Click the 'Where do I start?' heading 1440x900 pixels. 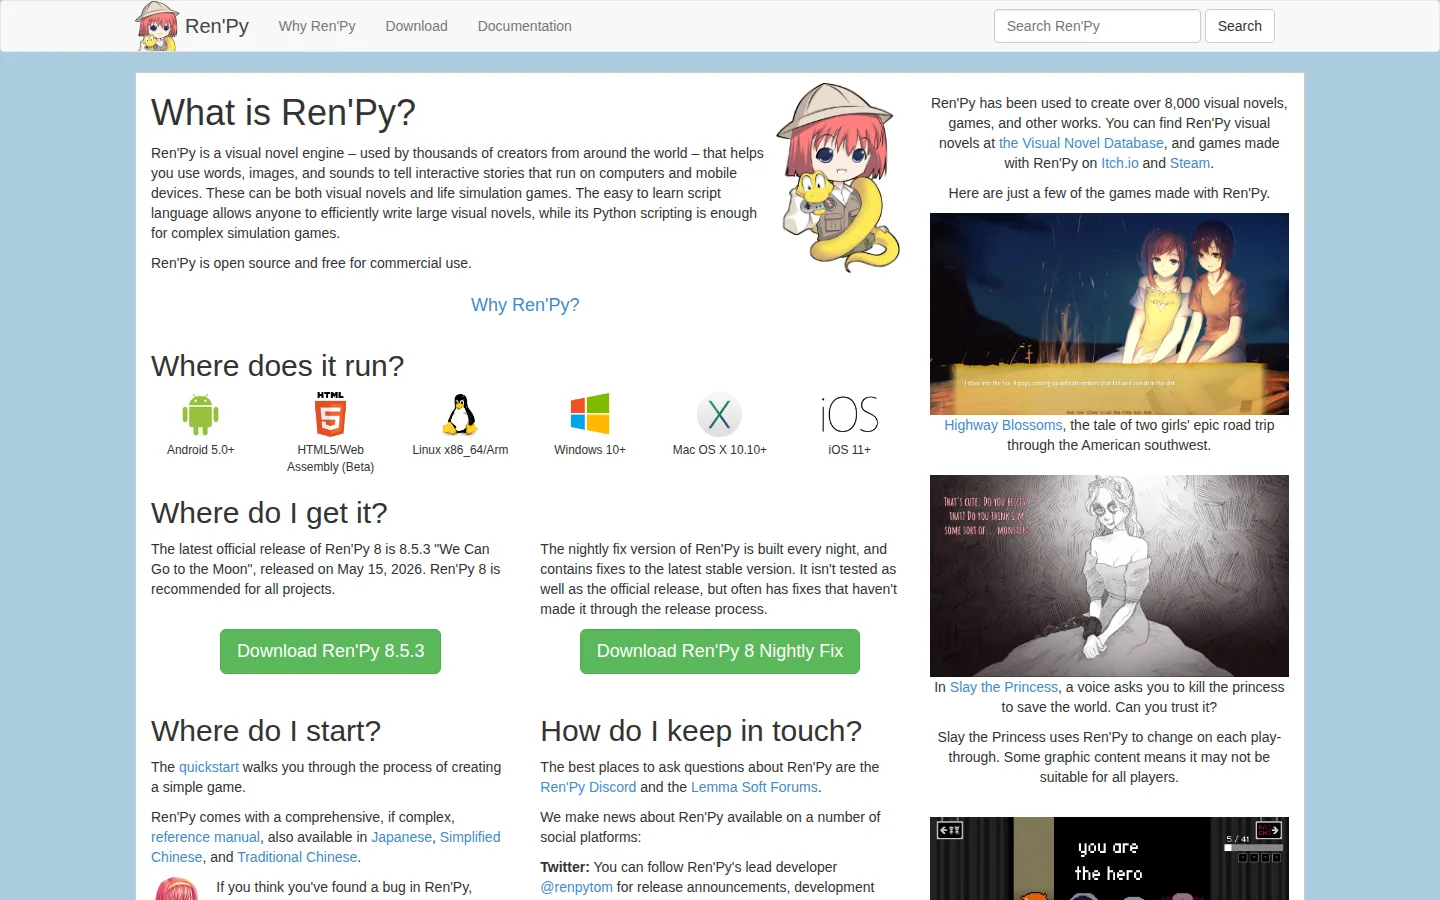(x=266, y=731)
